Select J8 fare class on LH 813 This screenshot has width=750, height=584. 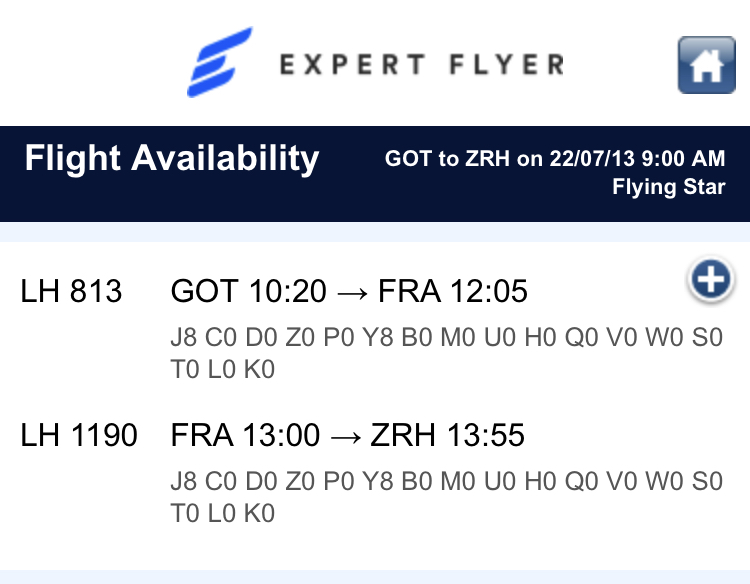pos(185,338)
